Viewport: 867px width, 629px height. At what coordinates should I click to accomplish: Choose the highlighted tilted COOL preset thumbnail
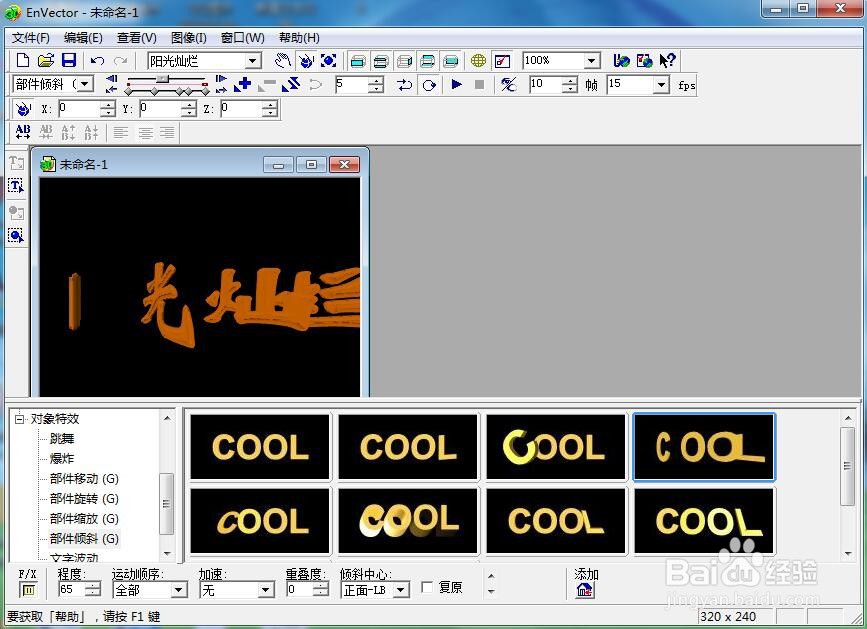click(x=704, y=447)
